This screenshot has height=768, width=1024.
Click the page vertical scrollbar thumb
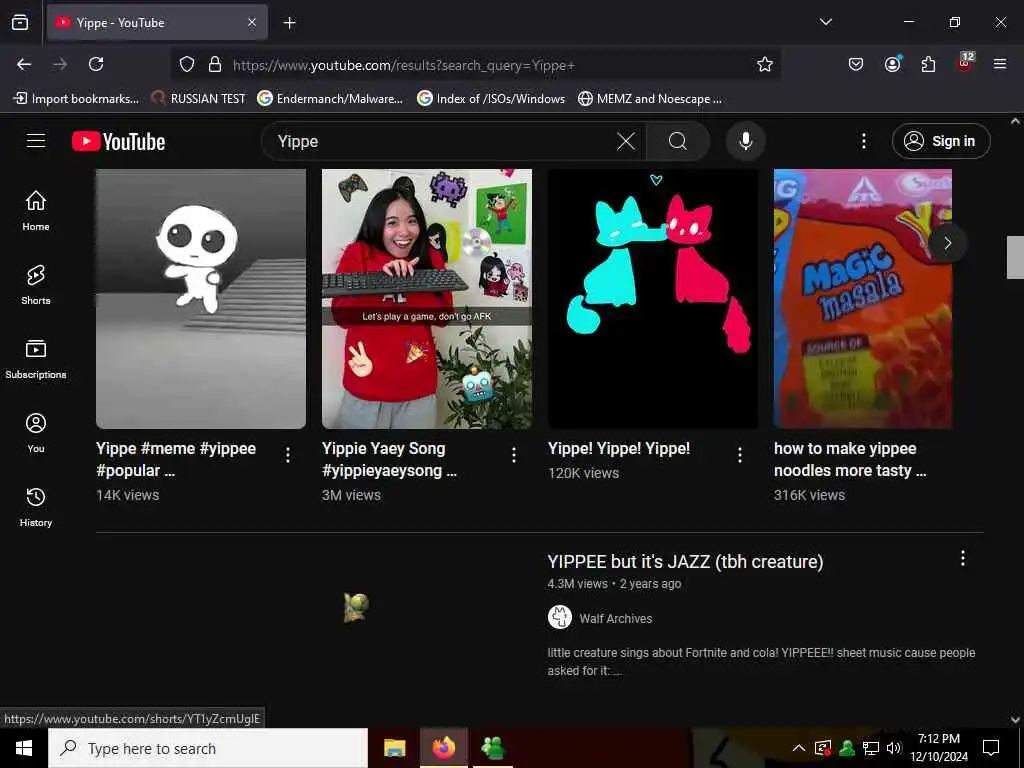pos(1015,257)
